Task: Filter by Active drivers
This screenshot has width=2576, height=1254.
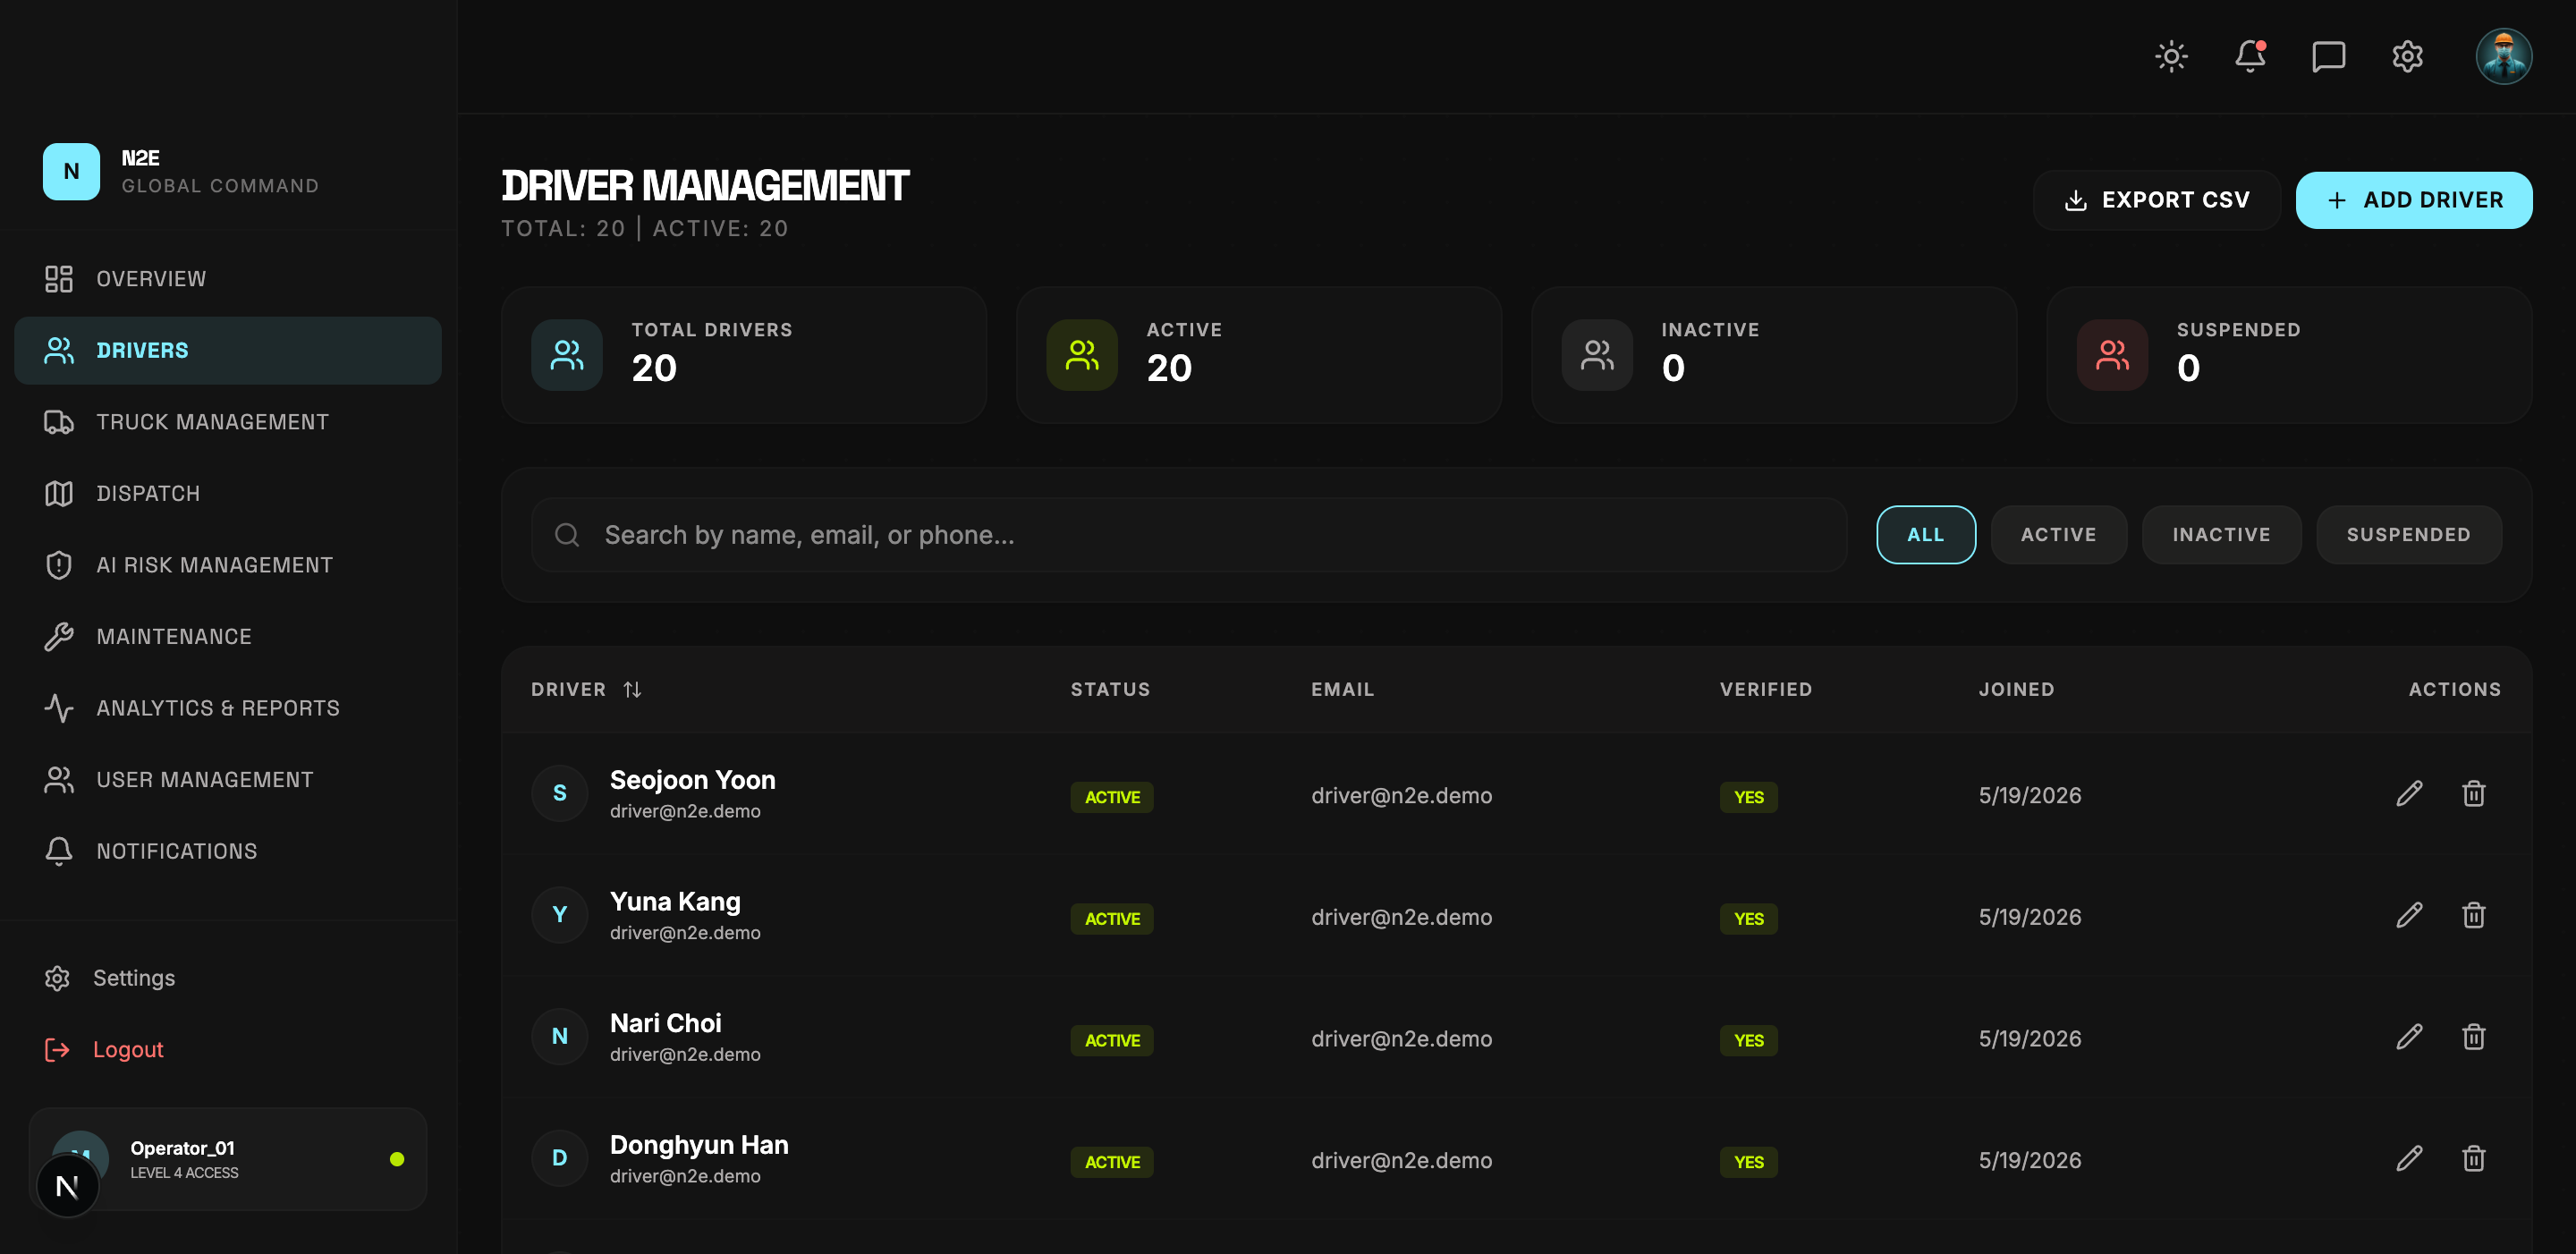Action: tap(2058, 535)
